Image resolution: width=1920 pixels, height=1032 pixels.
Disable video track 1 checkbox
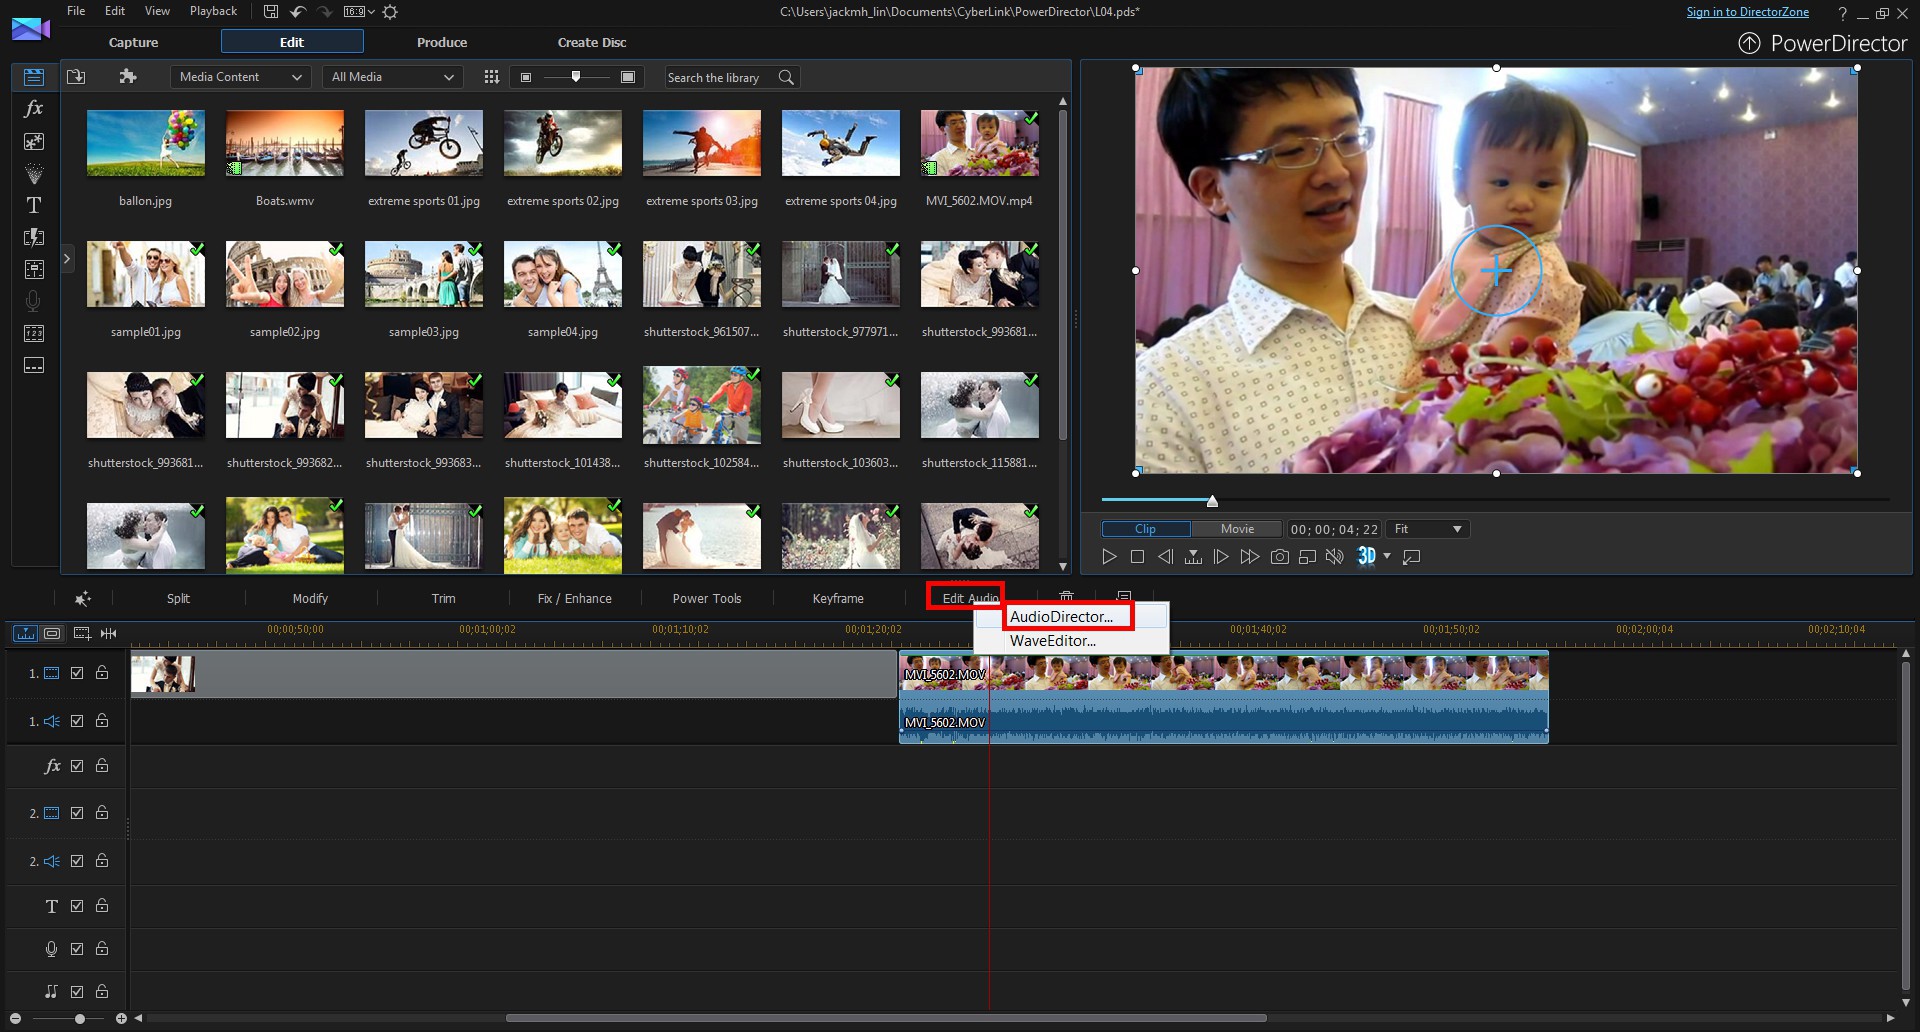pyautogui.click(x=77, y=673)
